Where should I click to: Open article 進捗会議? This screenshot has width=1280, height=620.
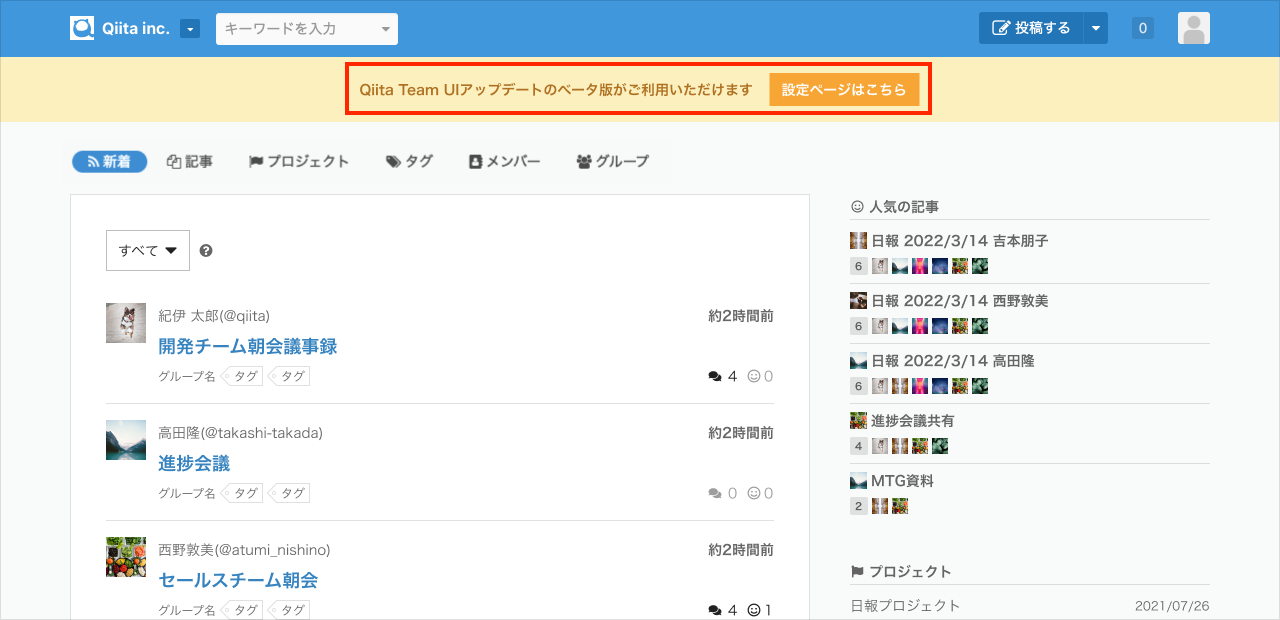coord(194,463)
